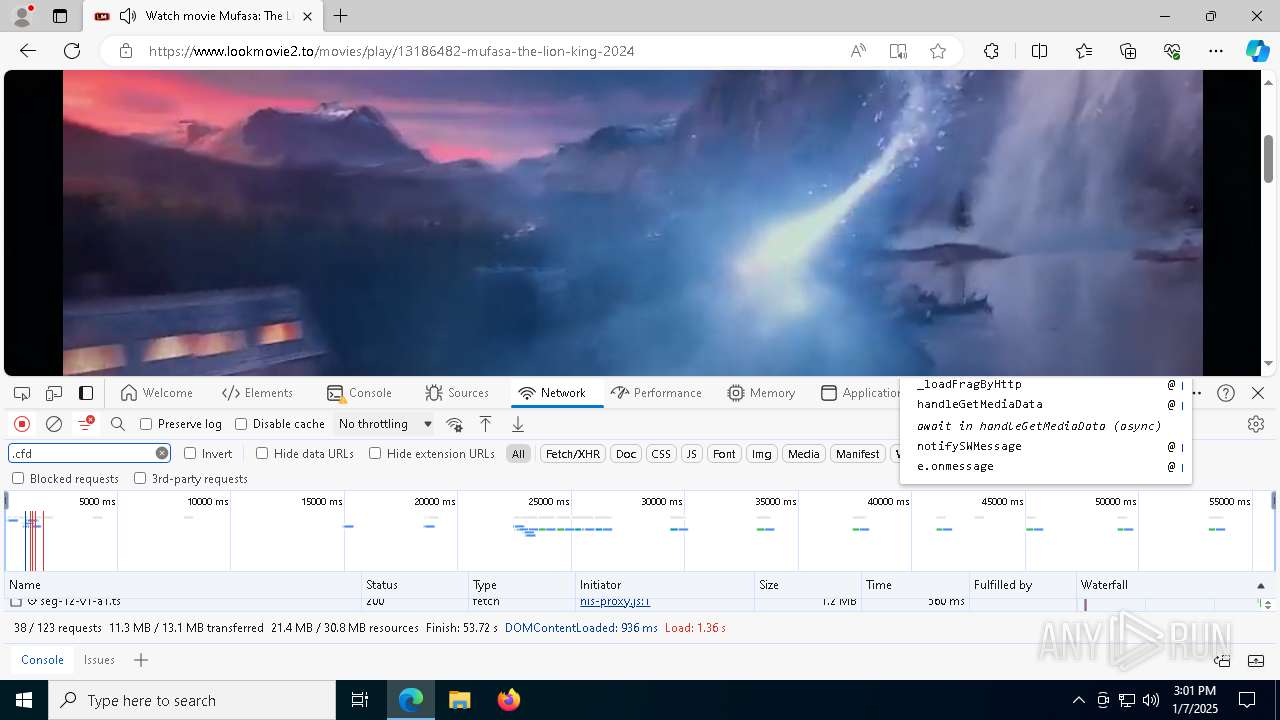Open network conditions wifi-gear icon
Image resolution: width=1280 pixels, height=720 pixels.
click(x=454, y=424)
